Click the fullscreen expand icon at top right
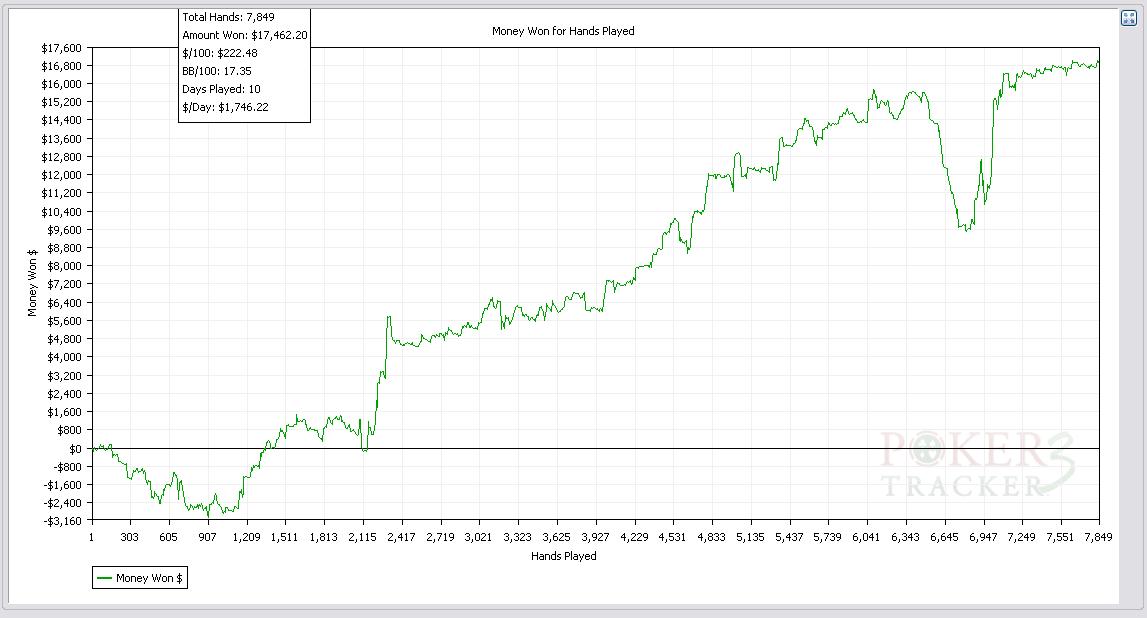This screenshot has width=1147, height=618. [1129, 18]
